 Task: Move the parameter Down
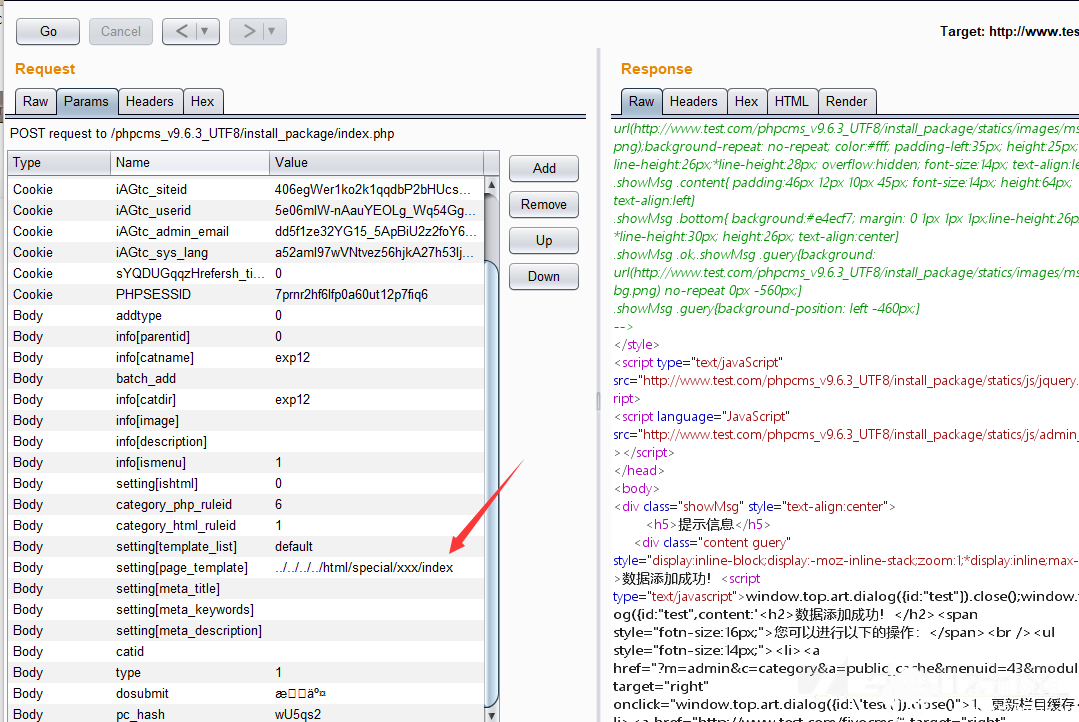(544, 276)
